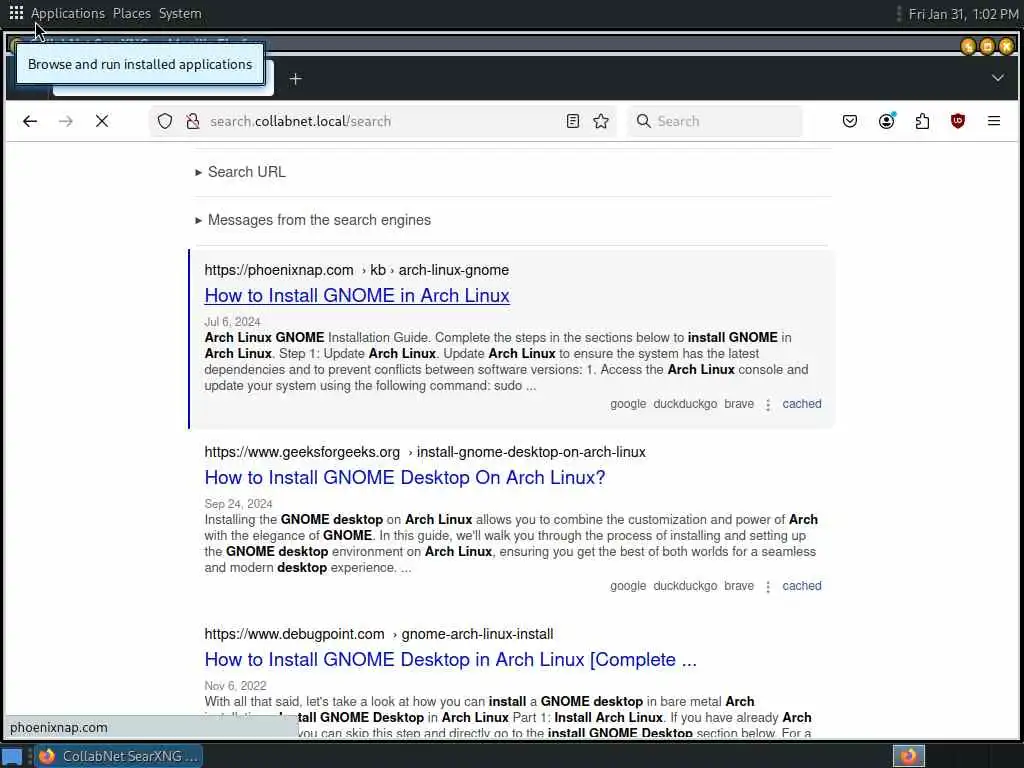This screenshot has height=768, width=1024.
Task: Click the Firefox tray icon in bottom panel
Action: pyautogui.click(x=908, y=756)
